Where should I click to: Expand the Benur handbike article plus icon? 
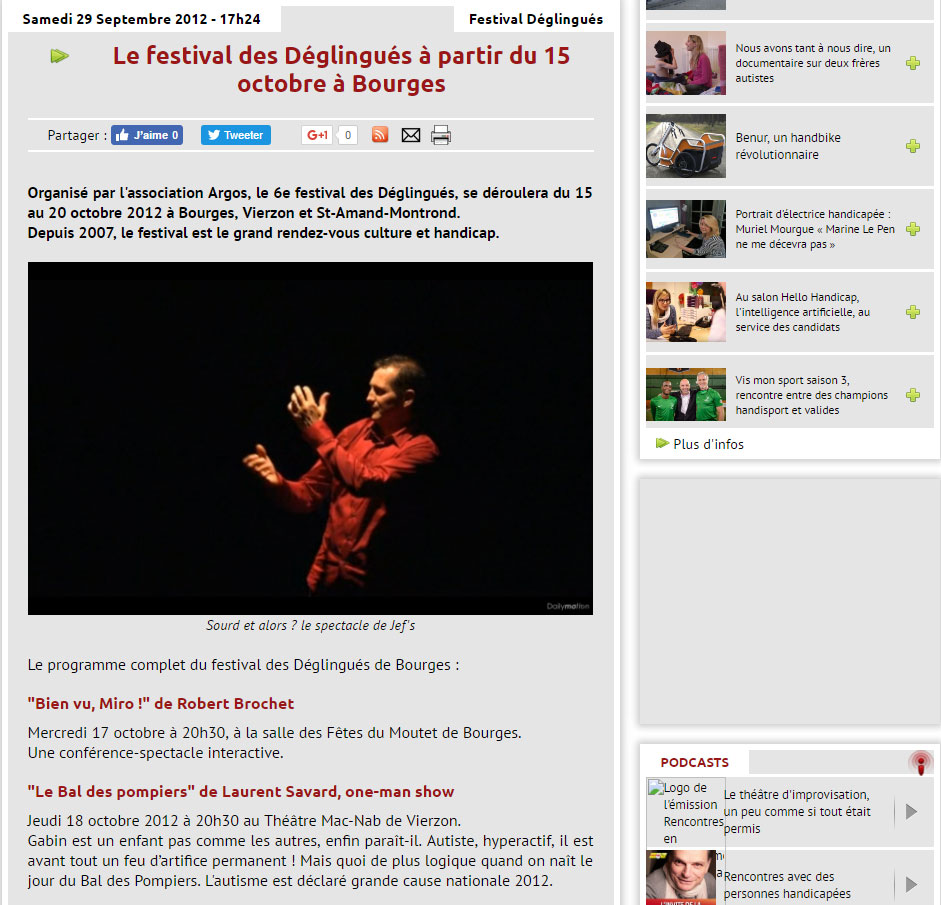pyautogui.click(x=913, y=146)
